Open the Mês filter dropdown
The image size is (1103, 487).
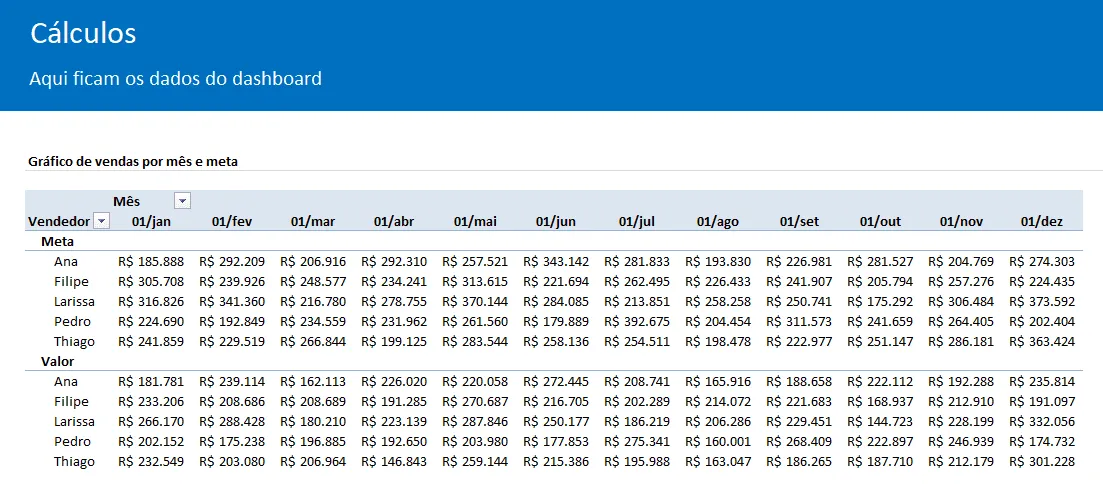182,201
